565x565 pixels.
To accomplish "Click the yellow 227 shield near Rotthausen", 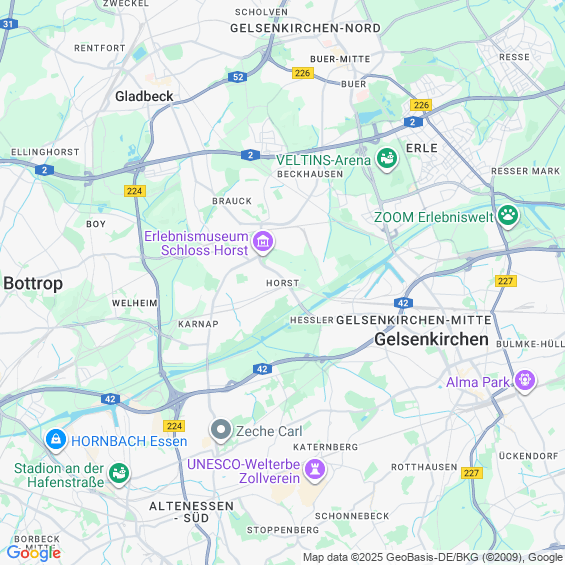I will click(472, 473).
